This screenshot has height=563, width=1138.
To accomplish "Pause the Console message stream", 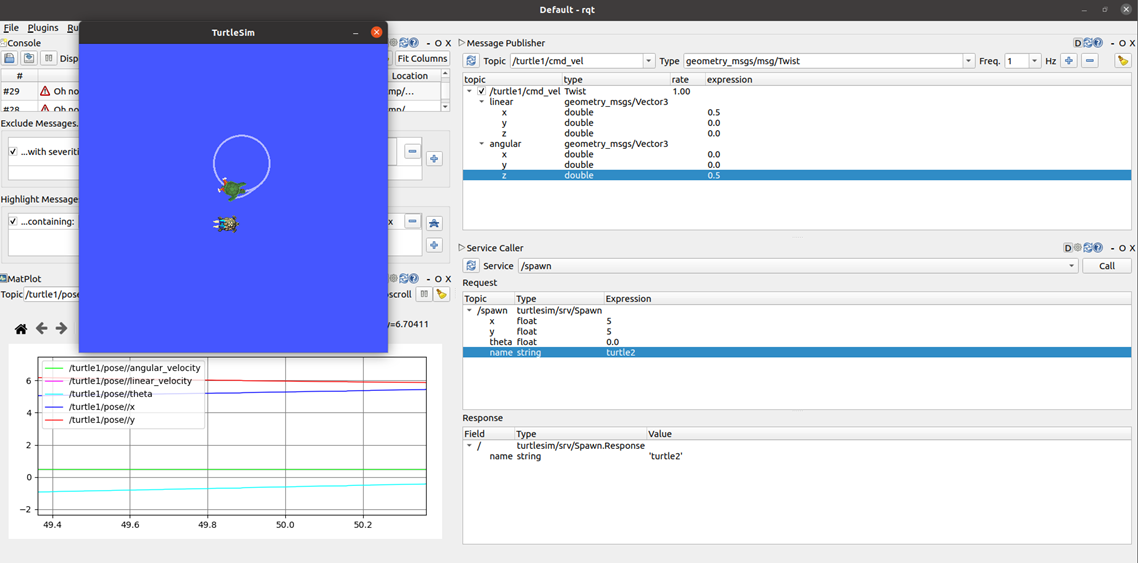I will point(49,59).
